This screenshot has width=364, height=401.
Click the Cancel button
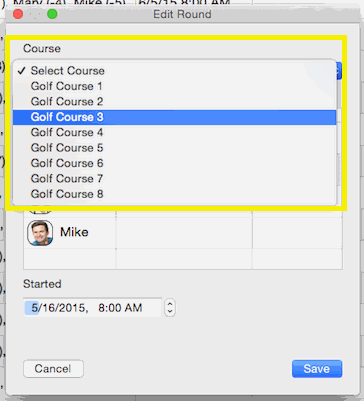pyautogui.click(x=53, y=369)
